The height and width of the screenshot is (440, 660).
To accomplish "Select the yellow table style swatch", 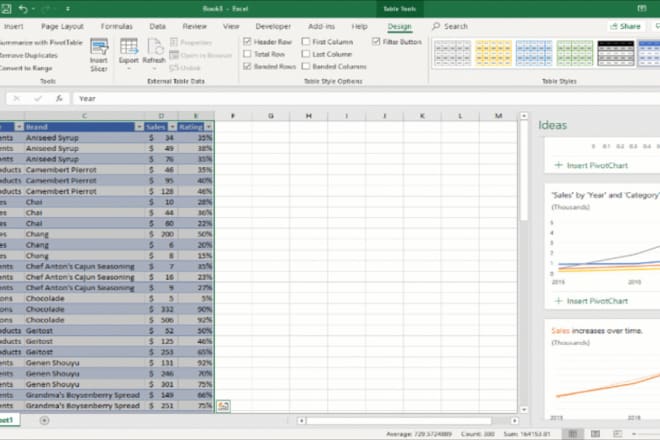I will coord(493,53).
